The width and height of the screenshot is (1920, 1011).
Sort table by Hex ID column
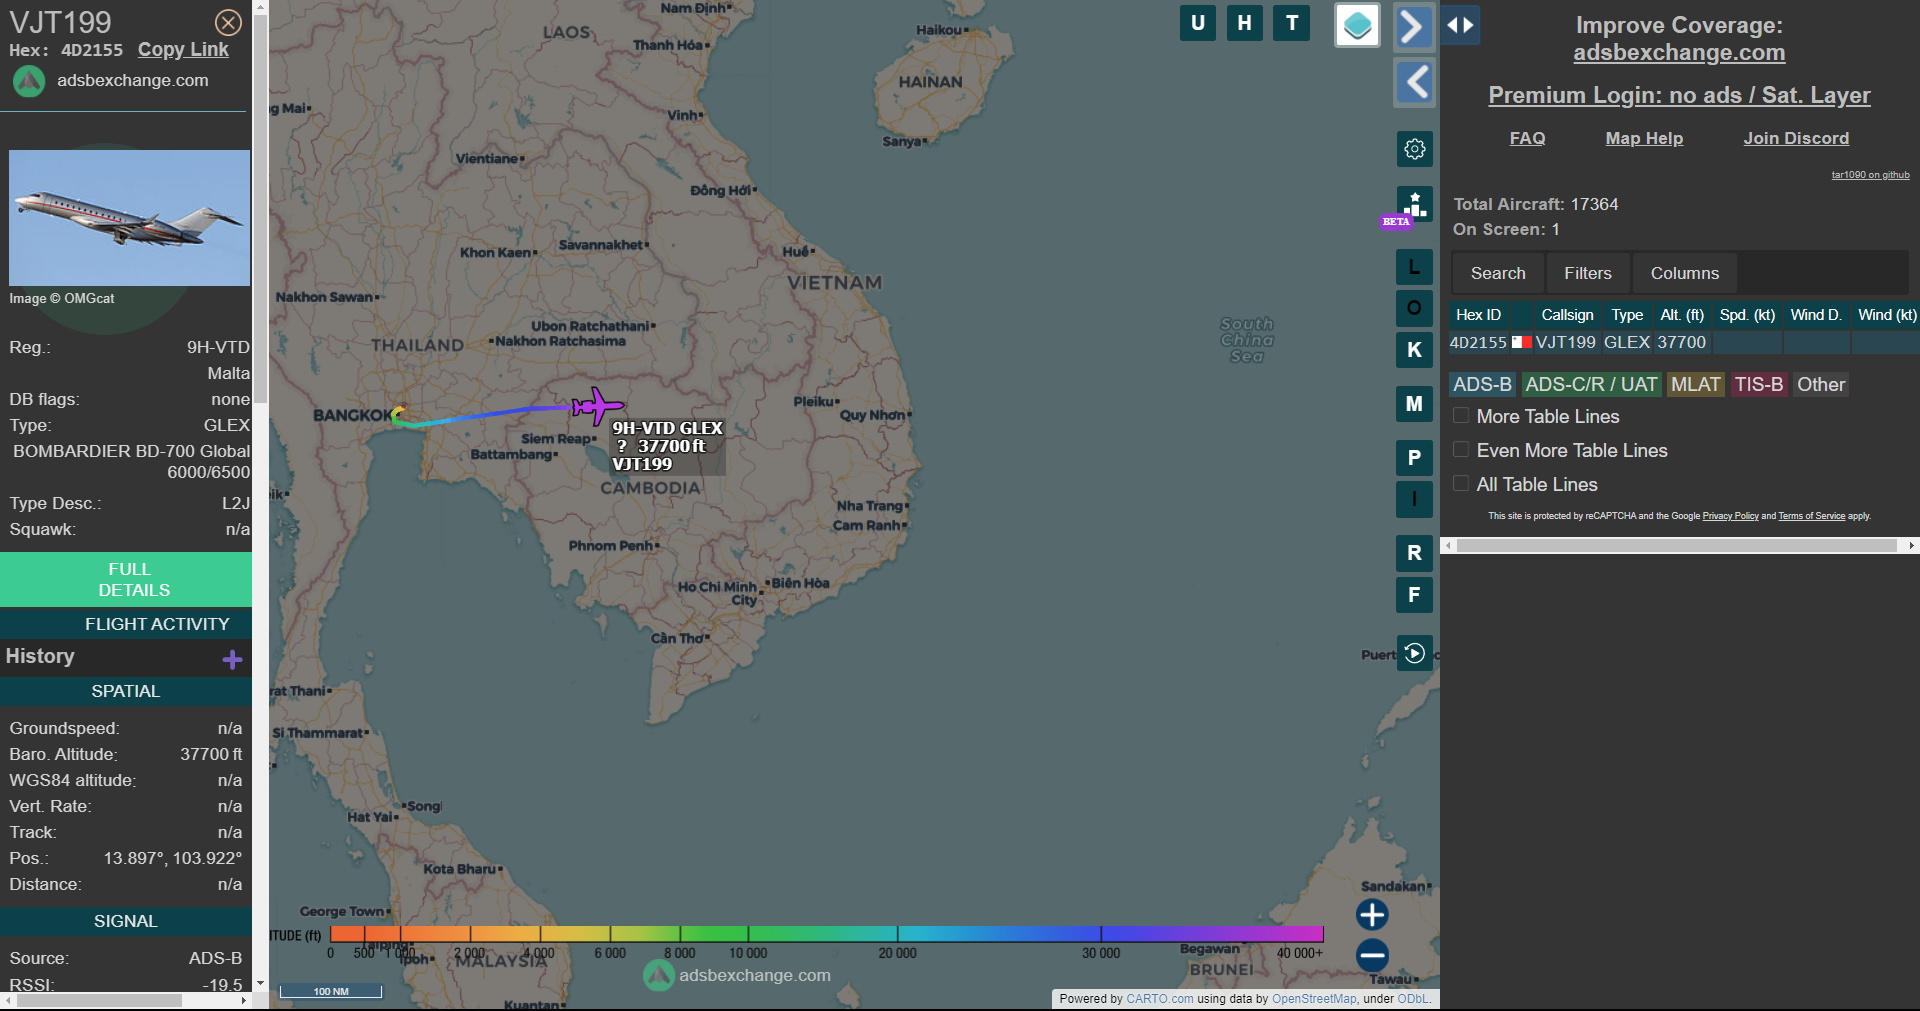point(1478,315)
